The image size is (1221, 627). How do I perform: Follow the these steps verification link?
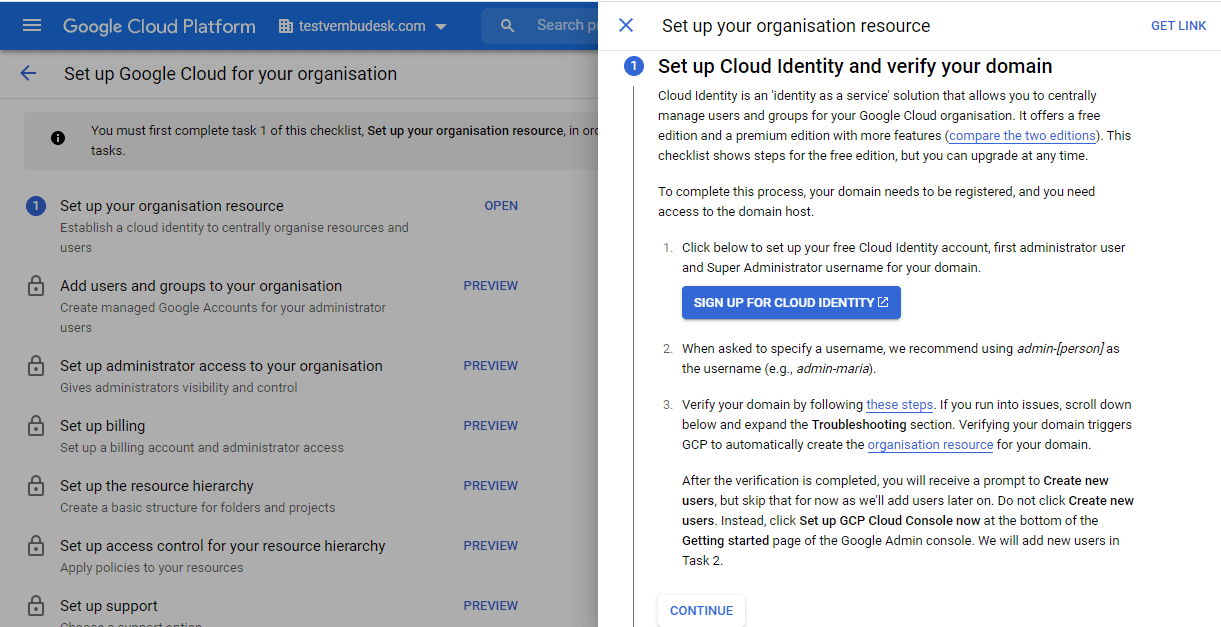click(x=899, y=405)
